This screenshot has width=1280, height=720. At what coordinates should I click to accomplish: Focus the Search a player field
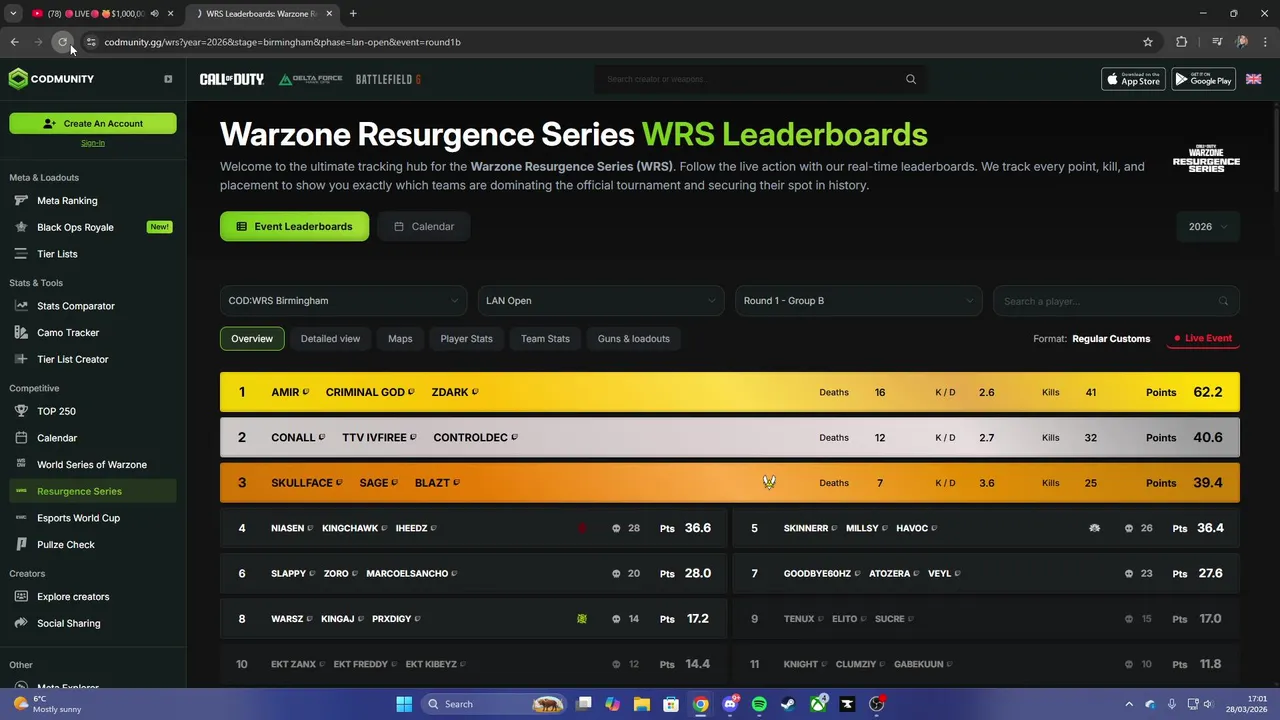(1116, 301)
